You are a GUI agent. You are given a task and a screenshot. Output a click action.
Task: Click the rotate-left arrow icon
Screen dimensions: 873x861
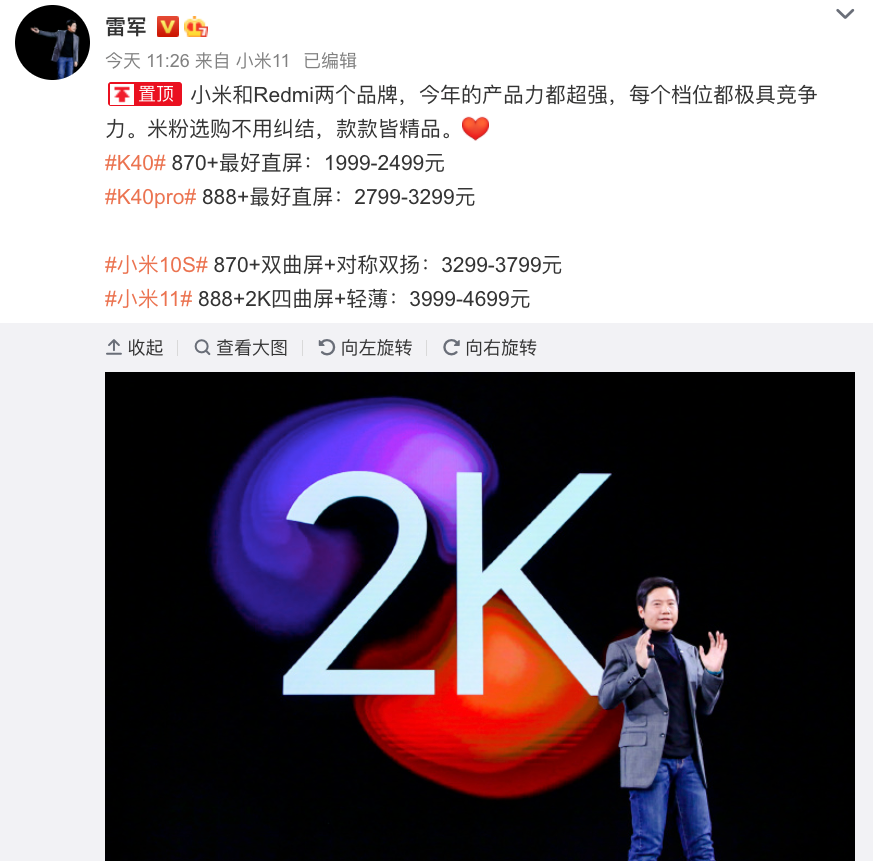click(x=326, y=348)
